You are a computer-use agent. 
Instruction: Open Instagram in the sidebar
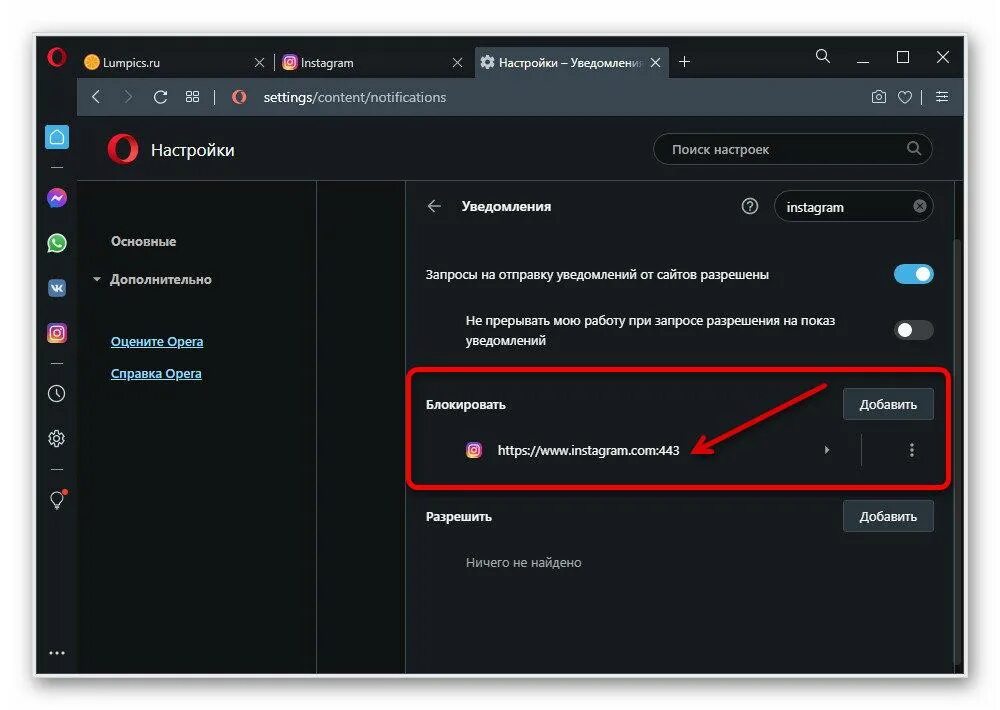click(x=57, y=333)
